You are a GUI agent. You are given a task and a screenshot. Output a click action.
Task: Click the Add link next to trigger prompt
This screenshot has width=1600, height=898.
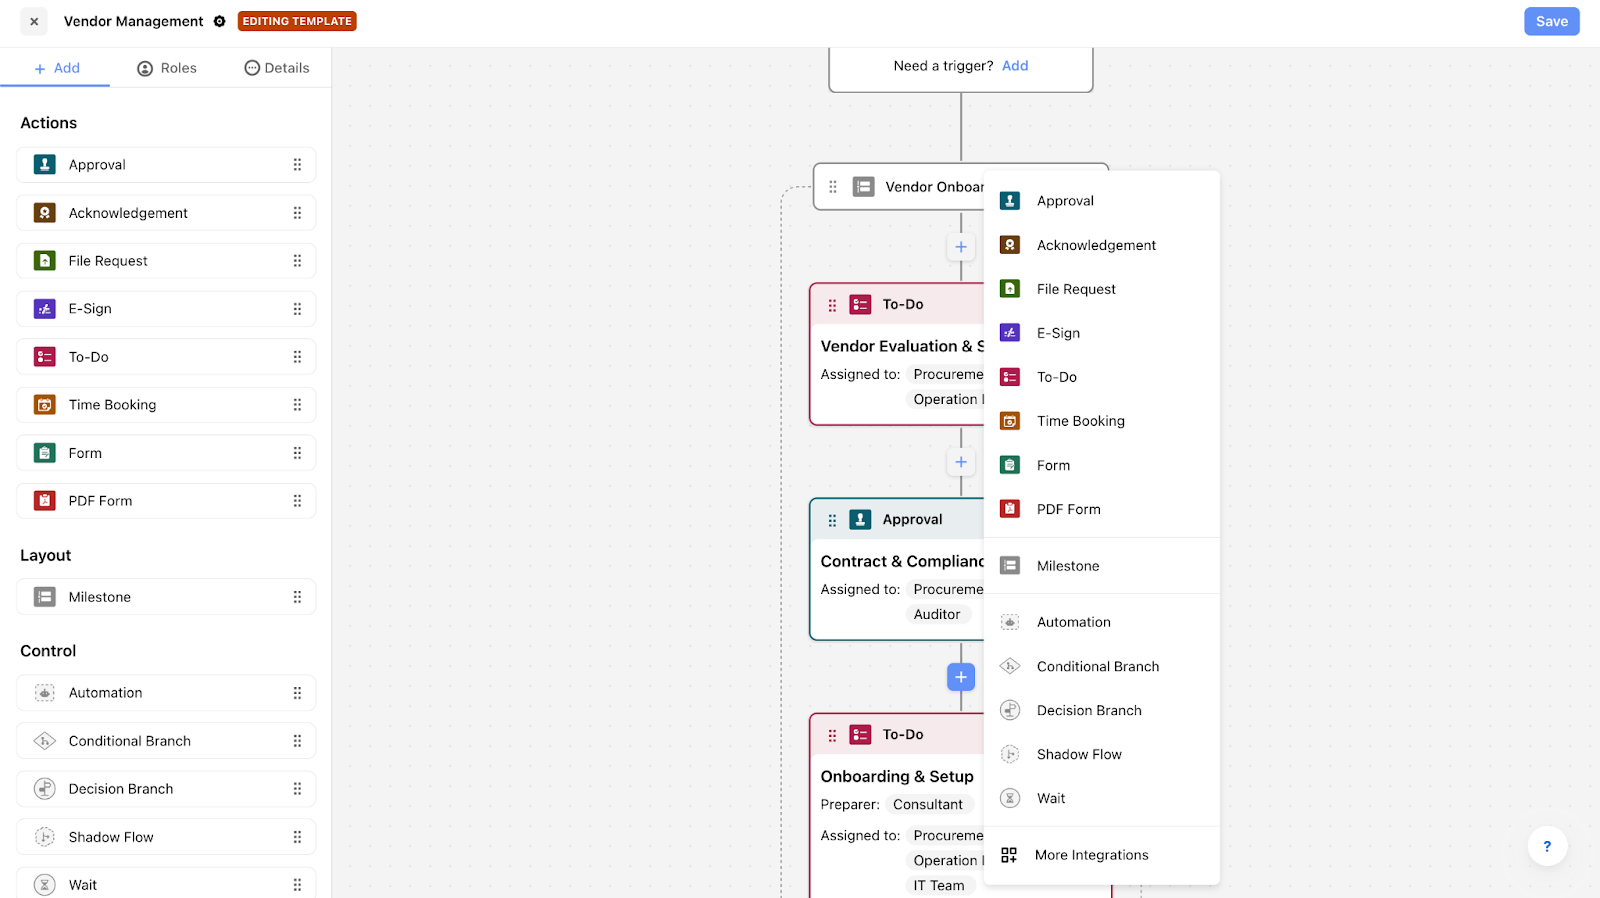[1015, 66]
